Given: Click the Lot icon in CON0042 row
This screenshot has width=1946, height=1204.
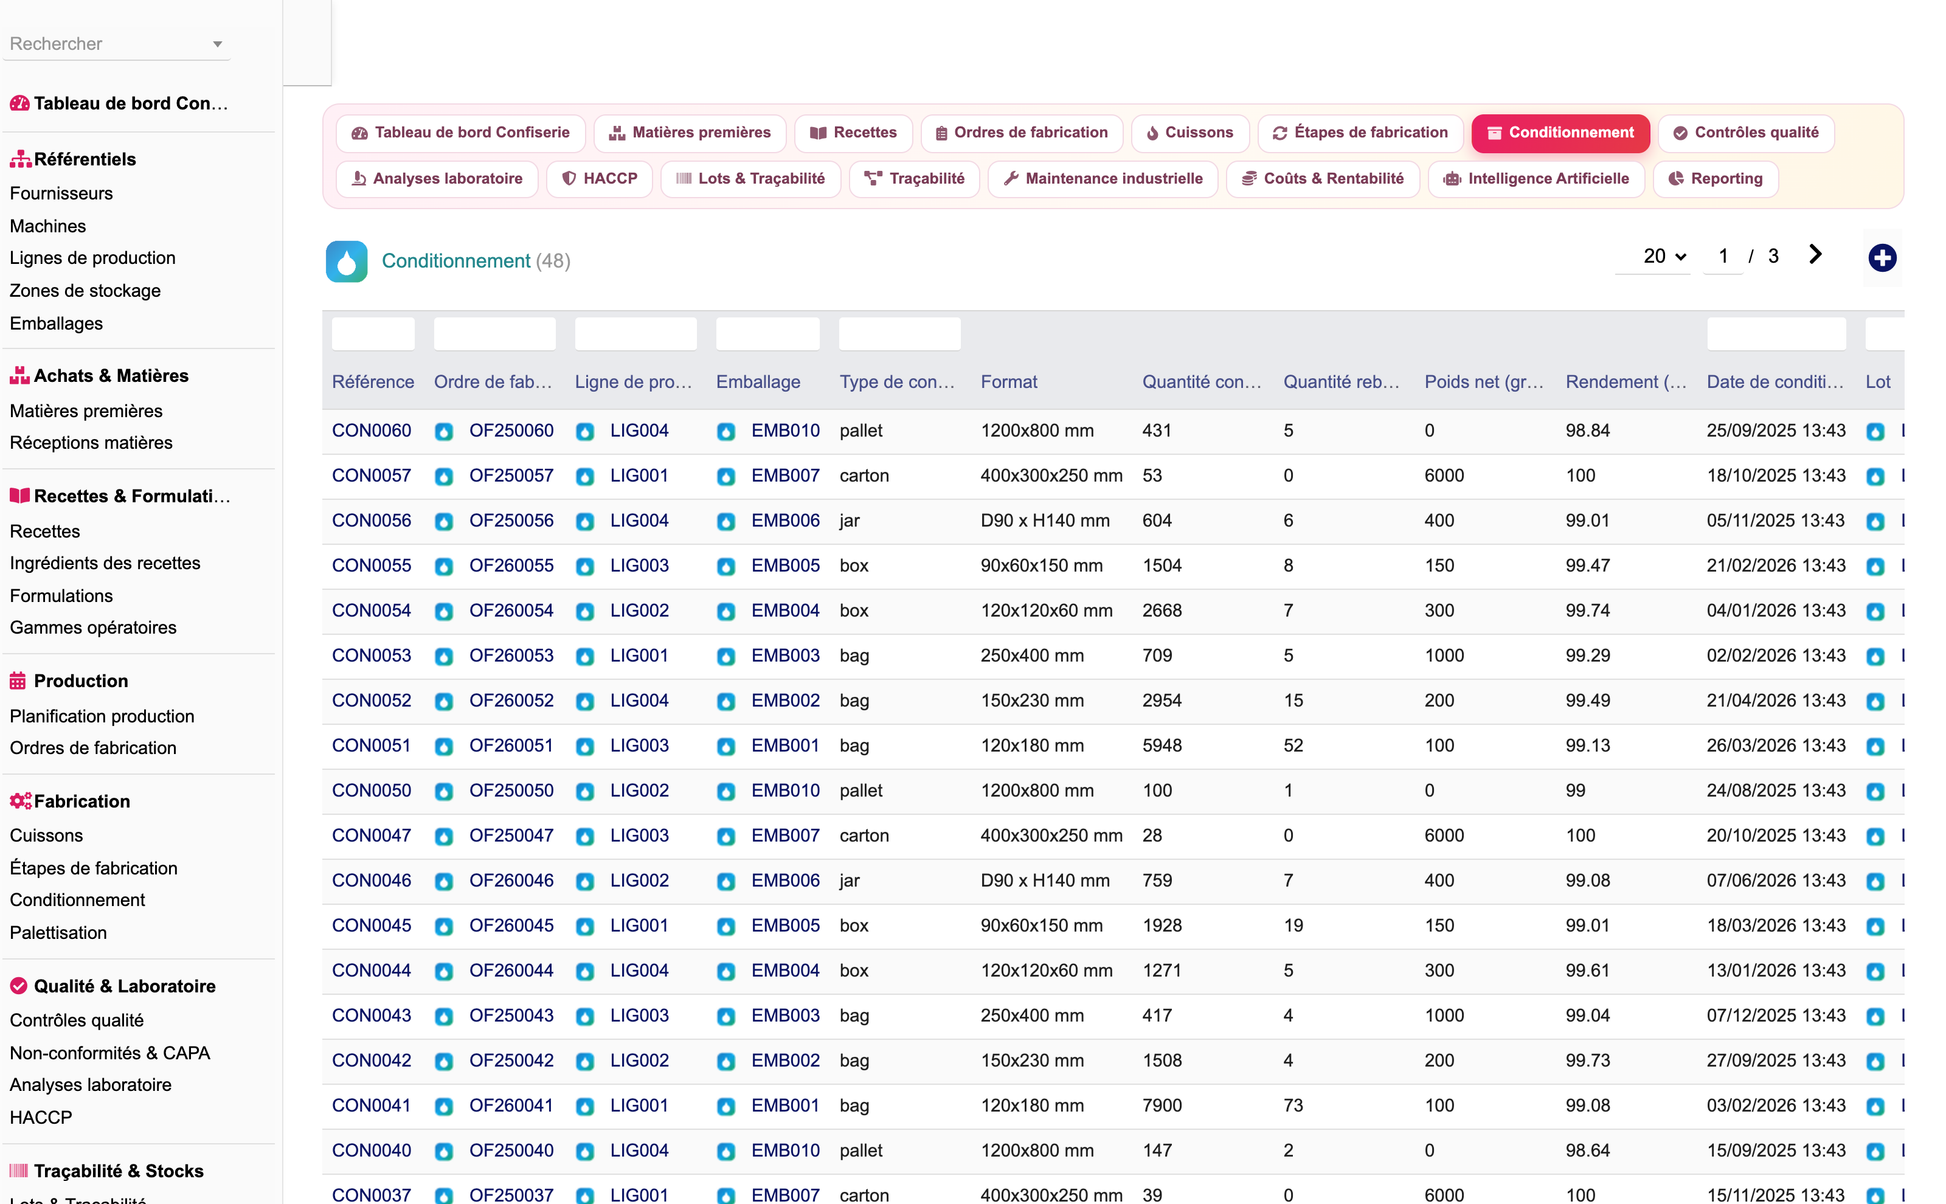Looking at the screenshot, I should point(1876,1062).
